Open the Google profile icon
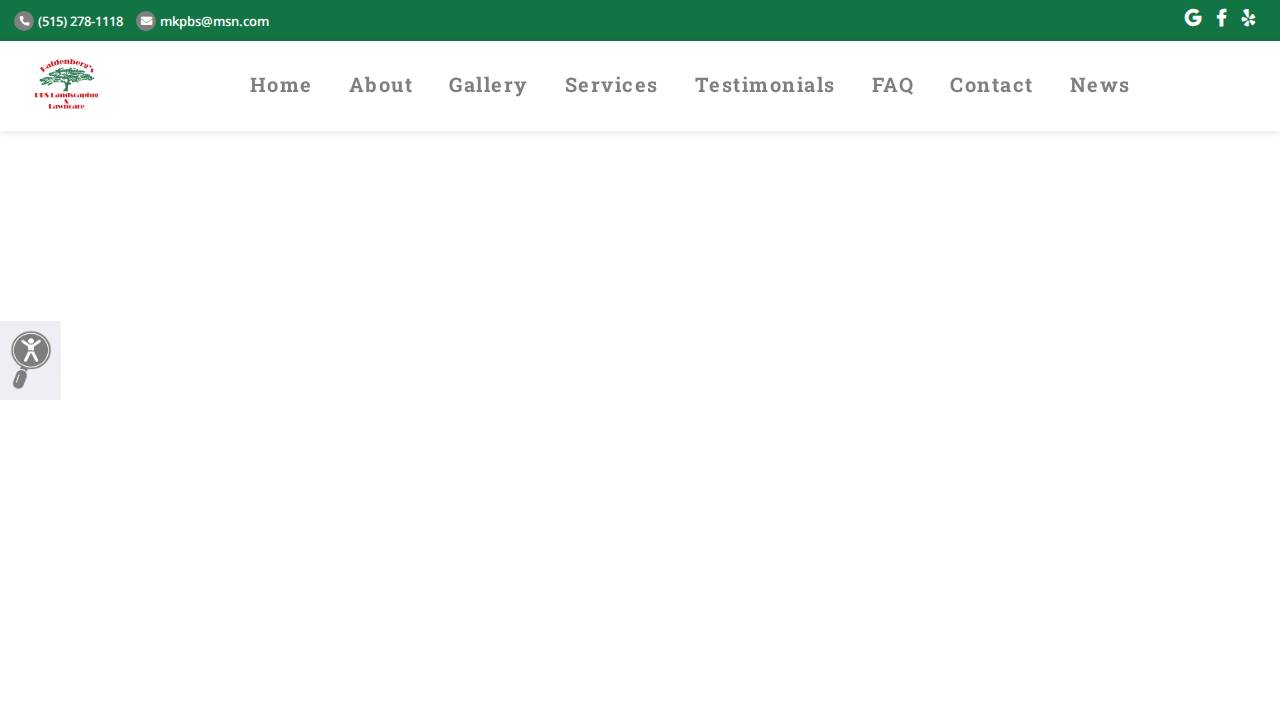This screenshot has height=720, width=1280. [x=1192, y=18]
